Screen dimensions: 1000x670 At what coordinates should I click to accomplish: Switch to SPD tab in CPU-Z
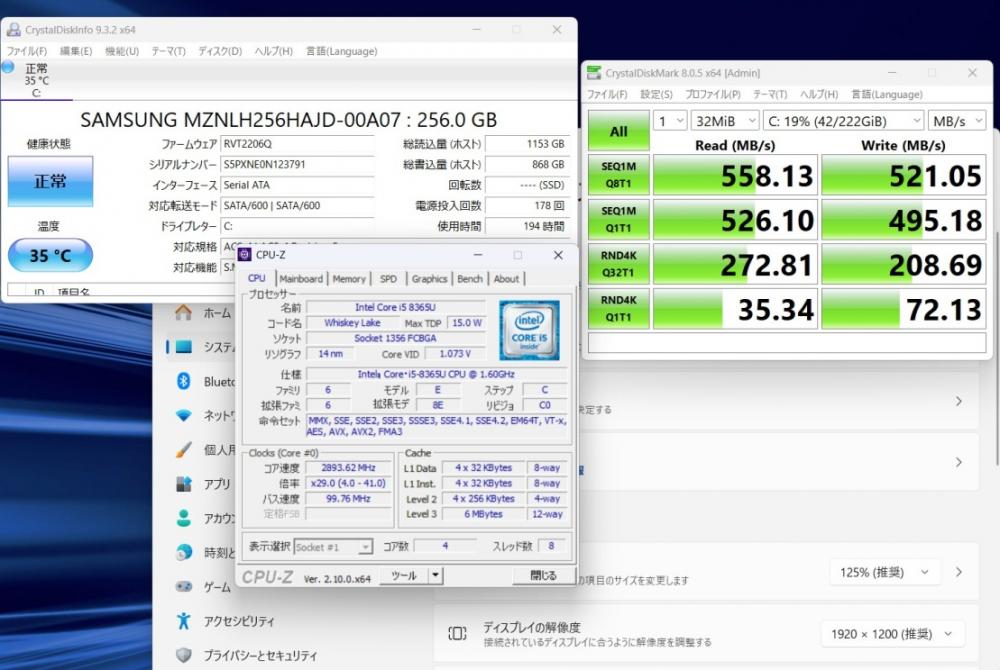pyautogui.click(x=388, y=279)
